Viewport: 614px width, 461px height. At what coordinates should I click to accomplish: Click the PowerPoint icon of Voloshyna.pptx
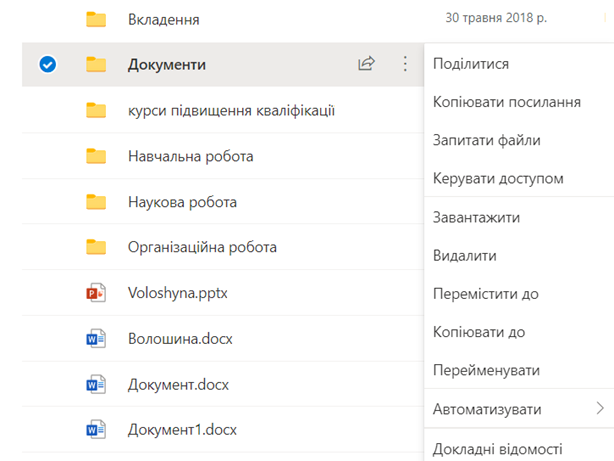click(96, 293)
